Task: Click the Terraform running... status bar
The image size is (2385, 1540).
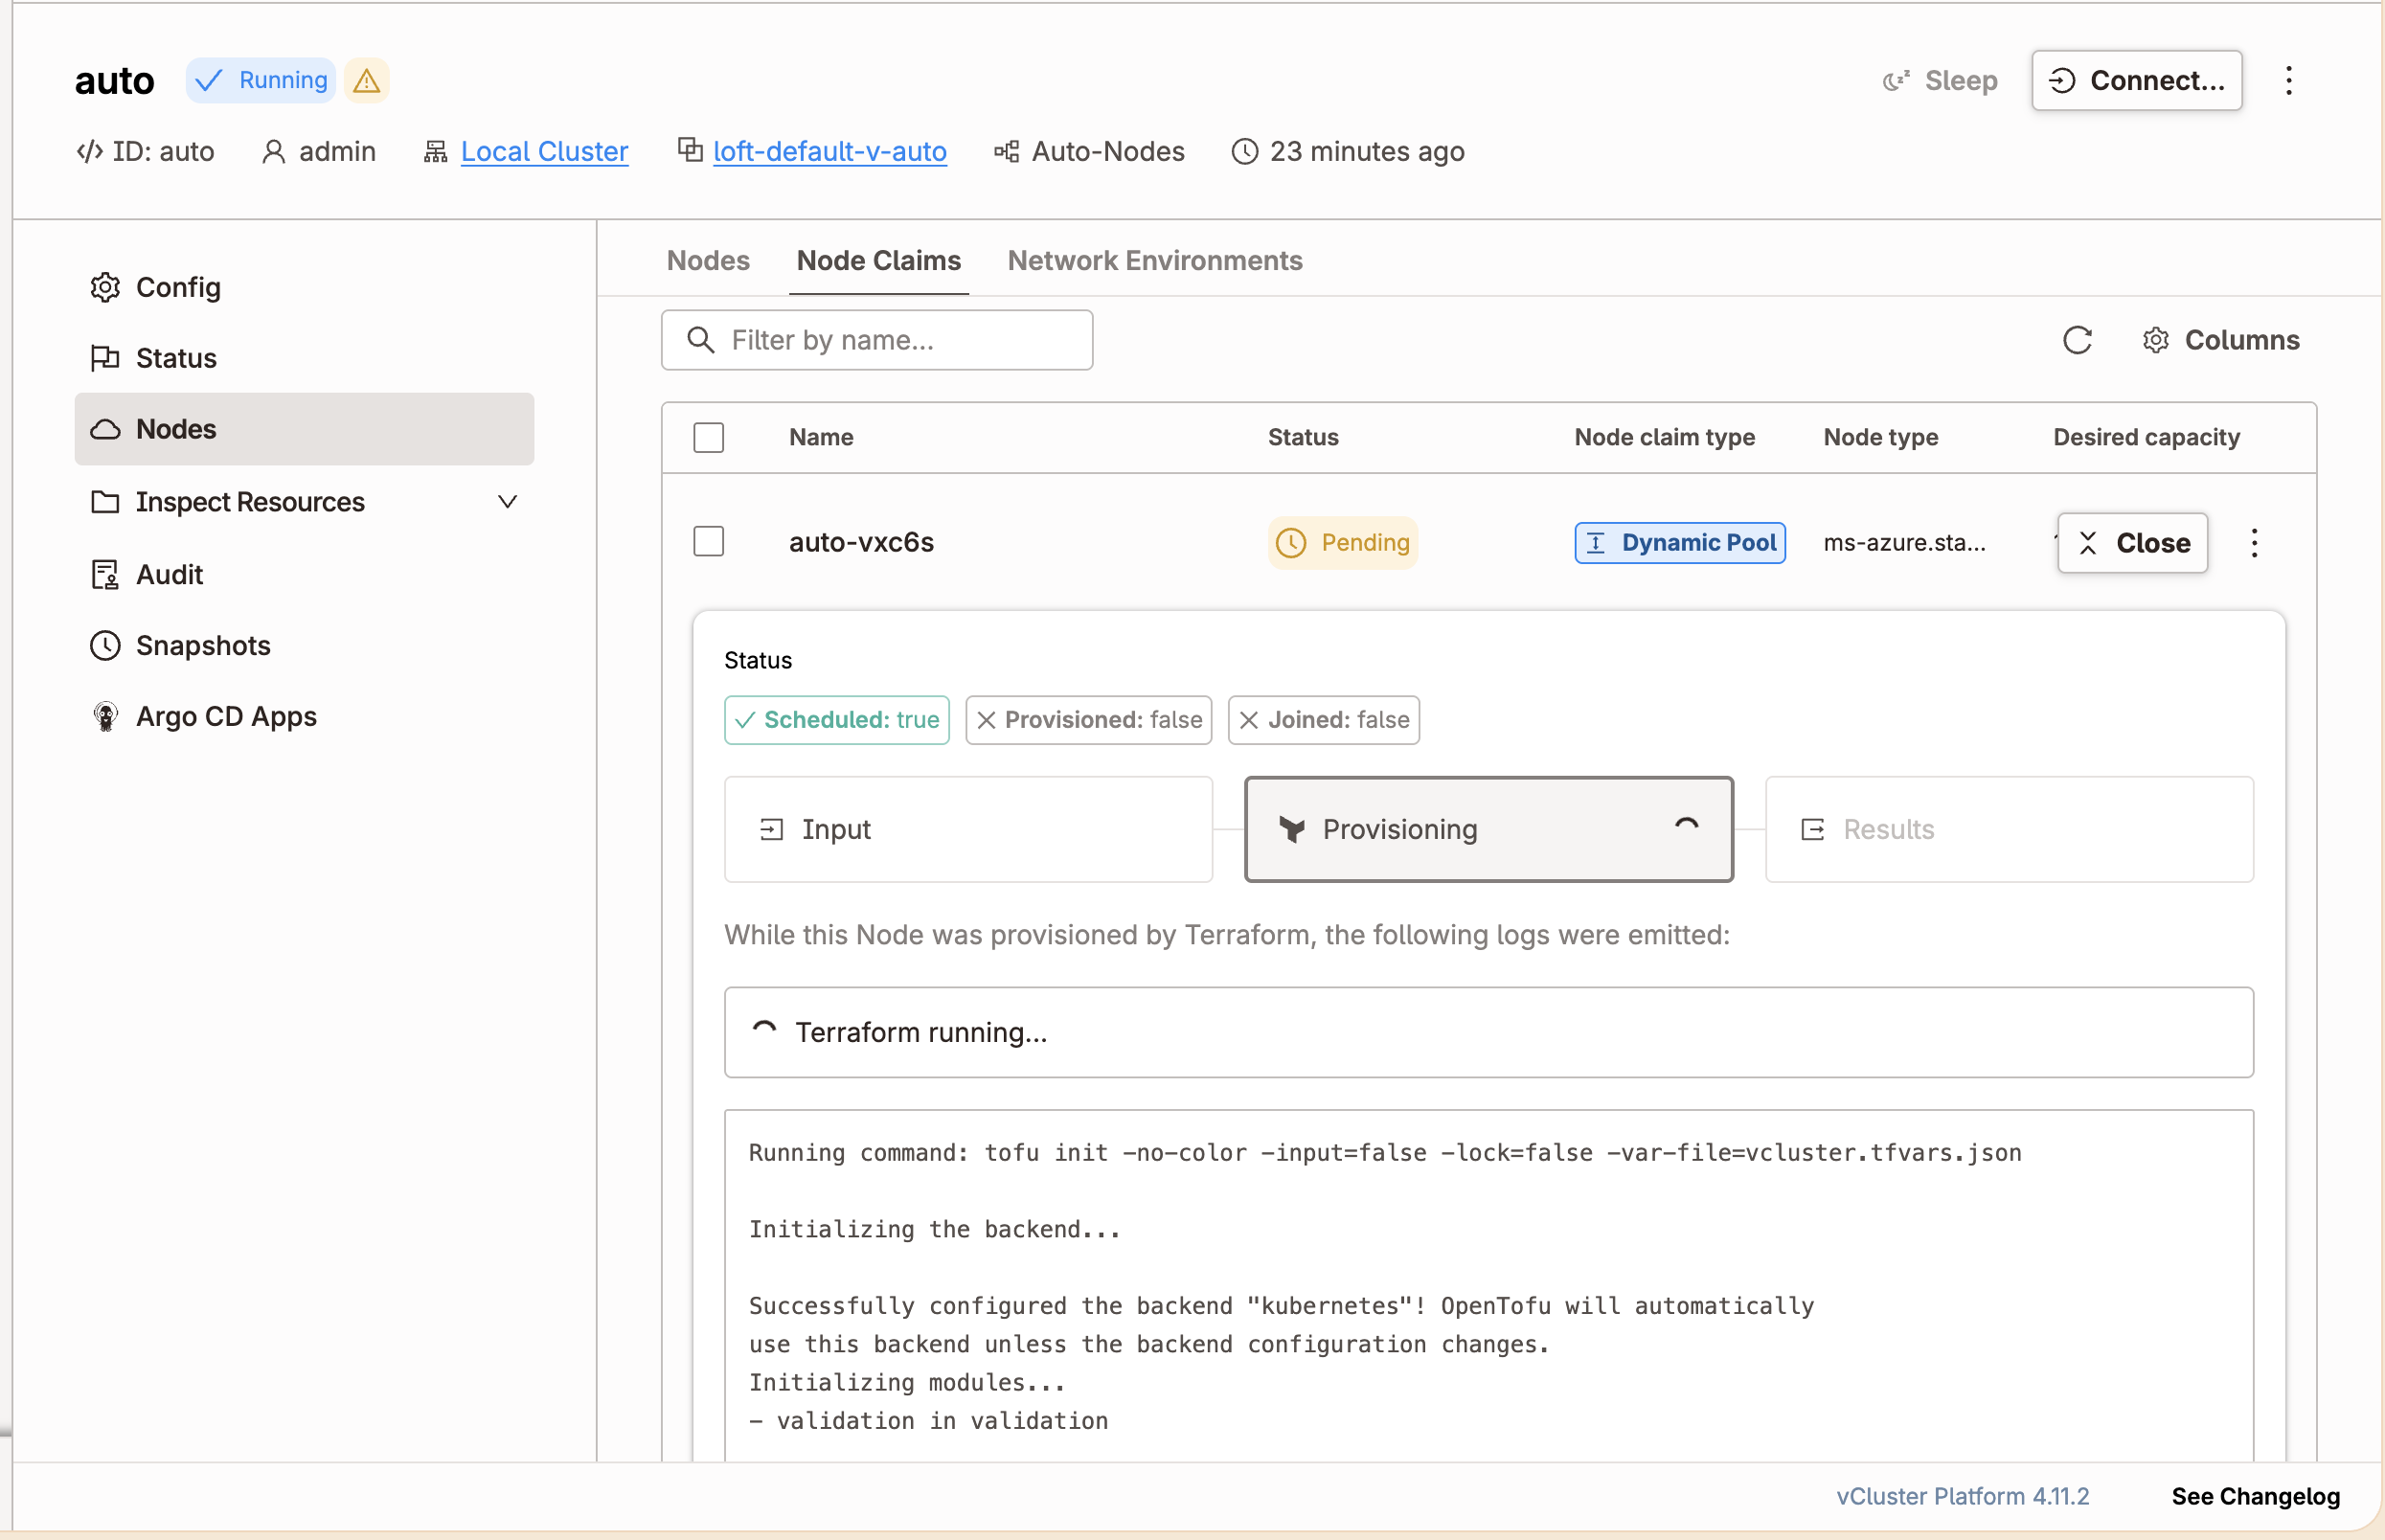Action: 1488,1032
